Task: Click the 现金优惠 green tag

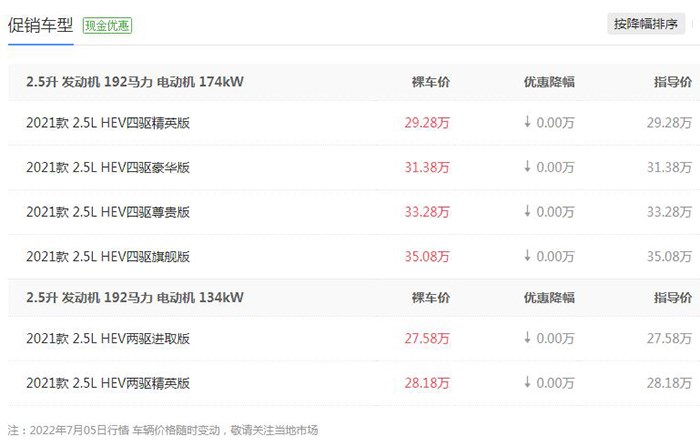Action: (x=107, y=25)
